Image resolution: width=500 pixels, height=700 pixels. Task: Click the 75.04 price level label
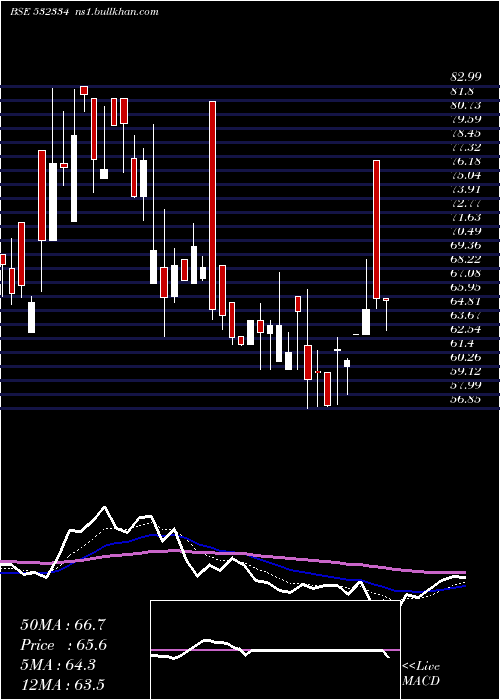coord(466,175)
